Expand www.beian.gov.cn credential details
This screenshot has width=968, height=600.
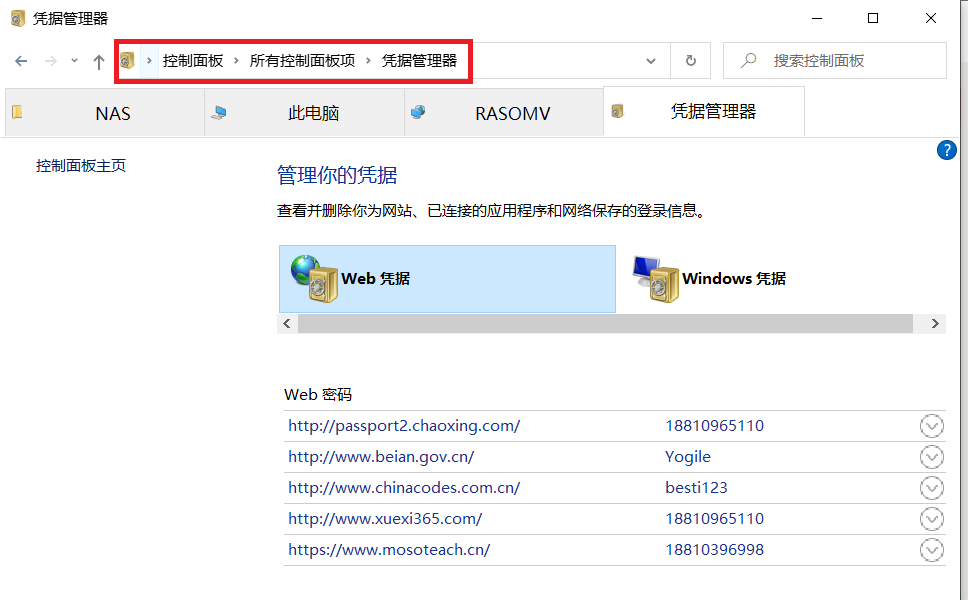pos(932,457)
